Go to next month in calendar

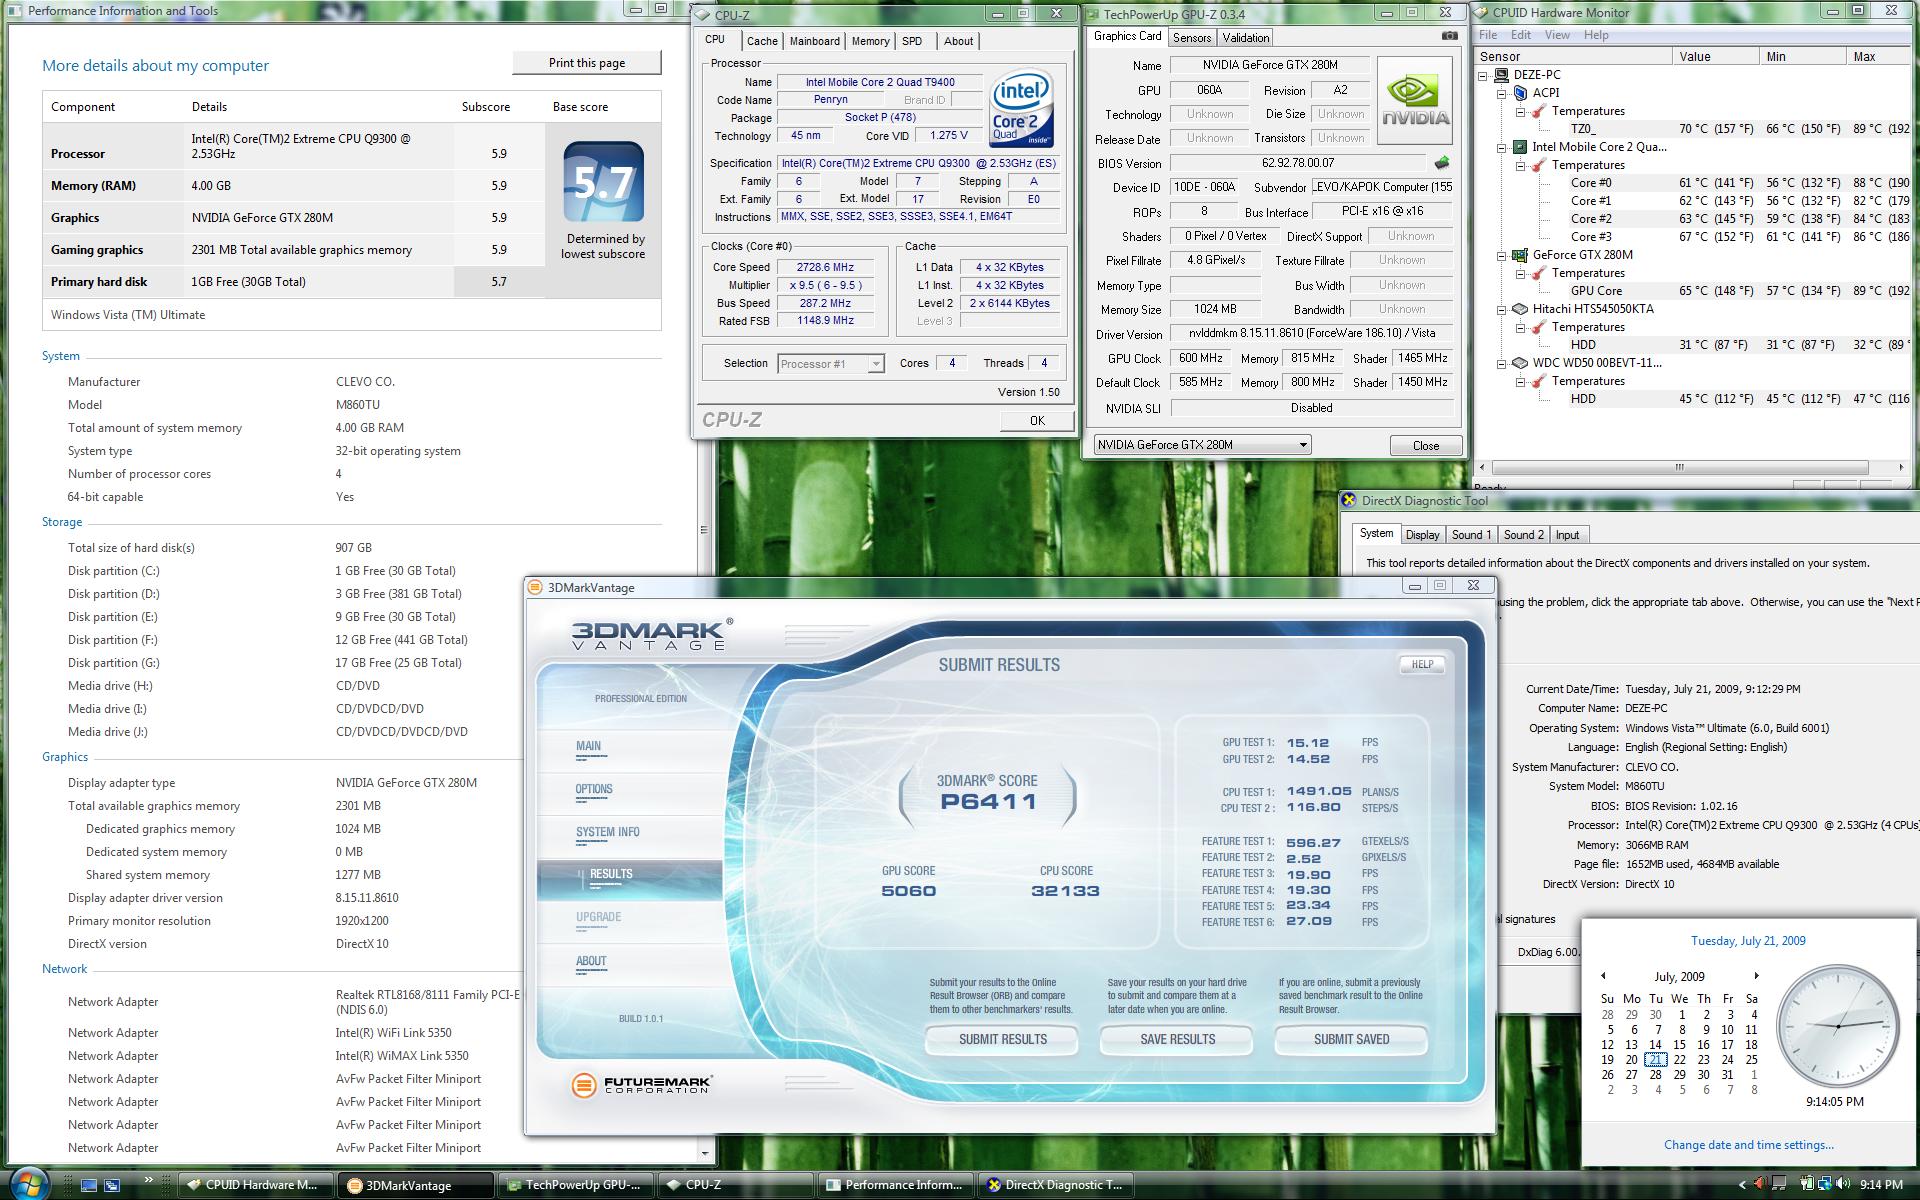coord(1756,976)
